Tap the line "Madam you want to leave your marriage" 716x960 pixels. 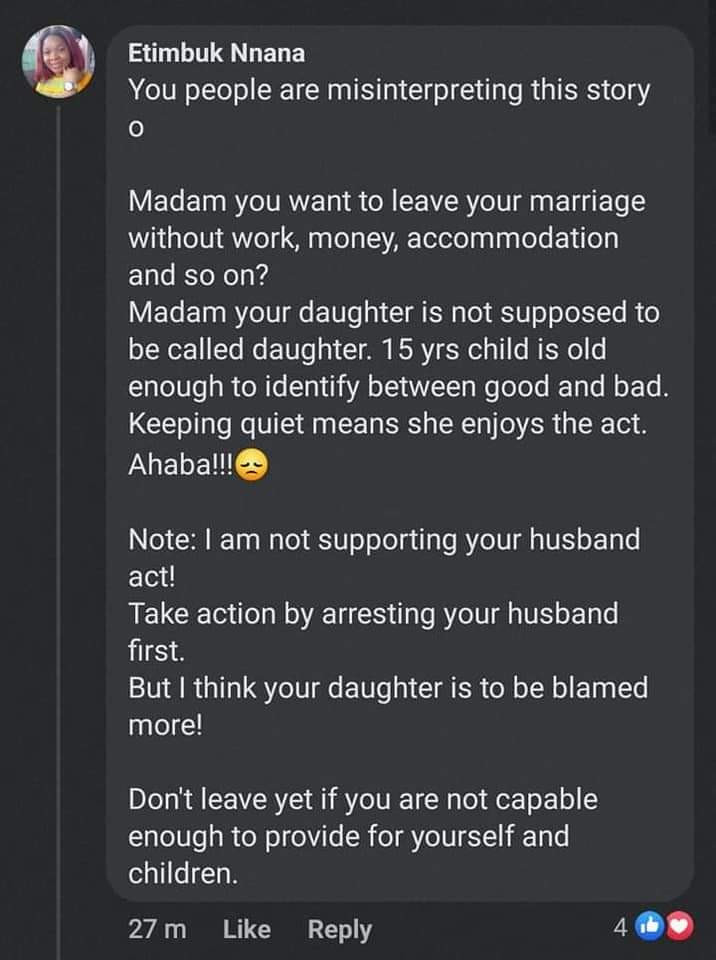(387, 202)
